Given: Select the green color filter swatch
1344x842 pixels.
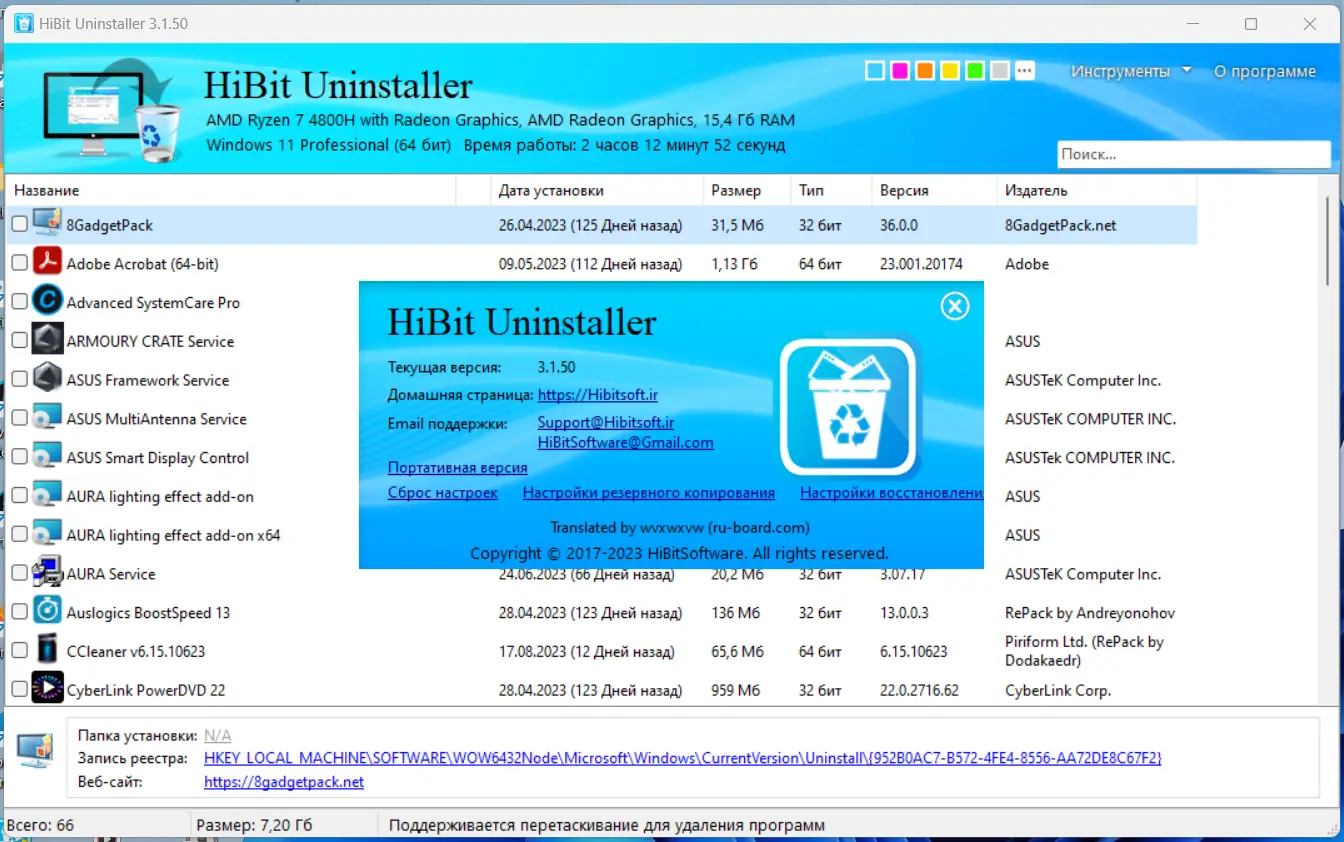Looking at the screenshot, I should click(974, 70).
